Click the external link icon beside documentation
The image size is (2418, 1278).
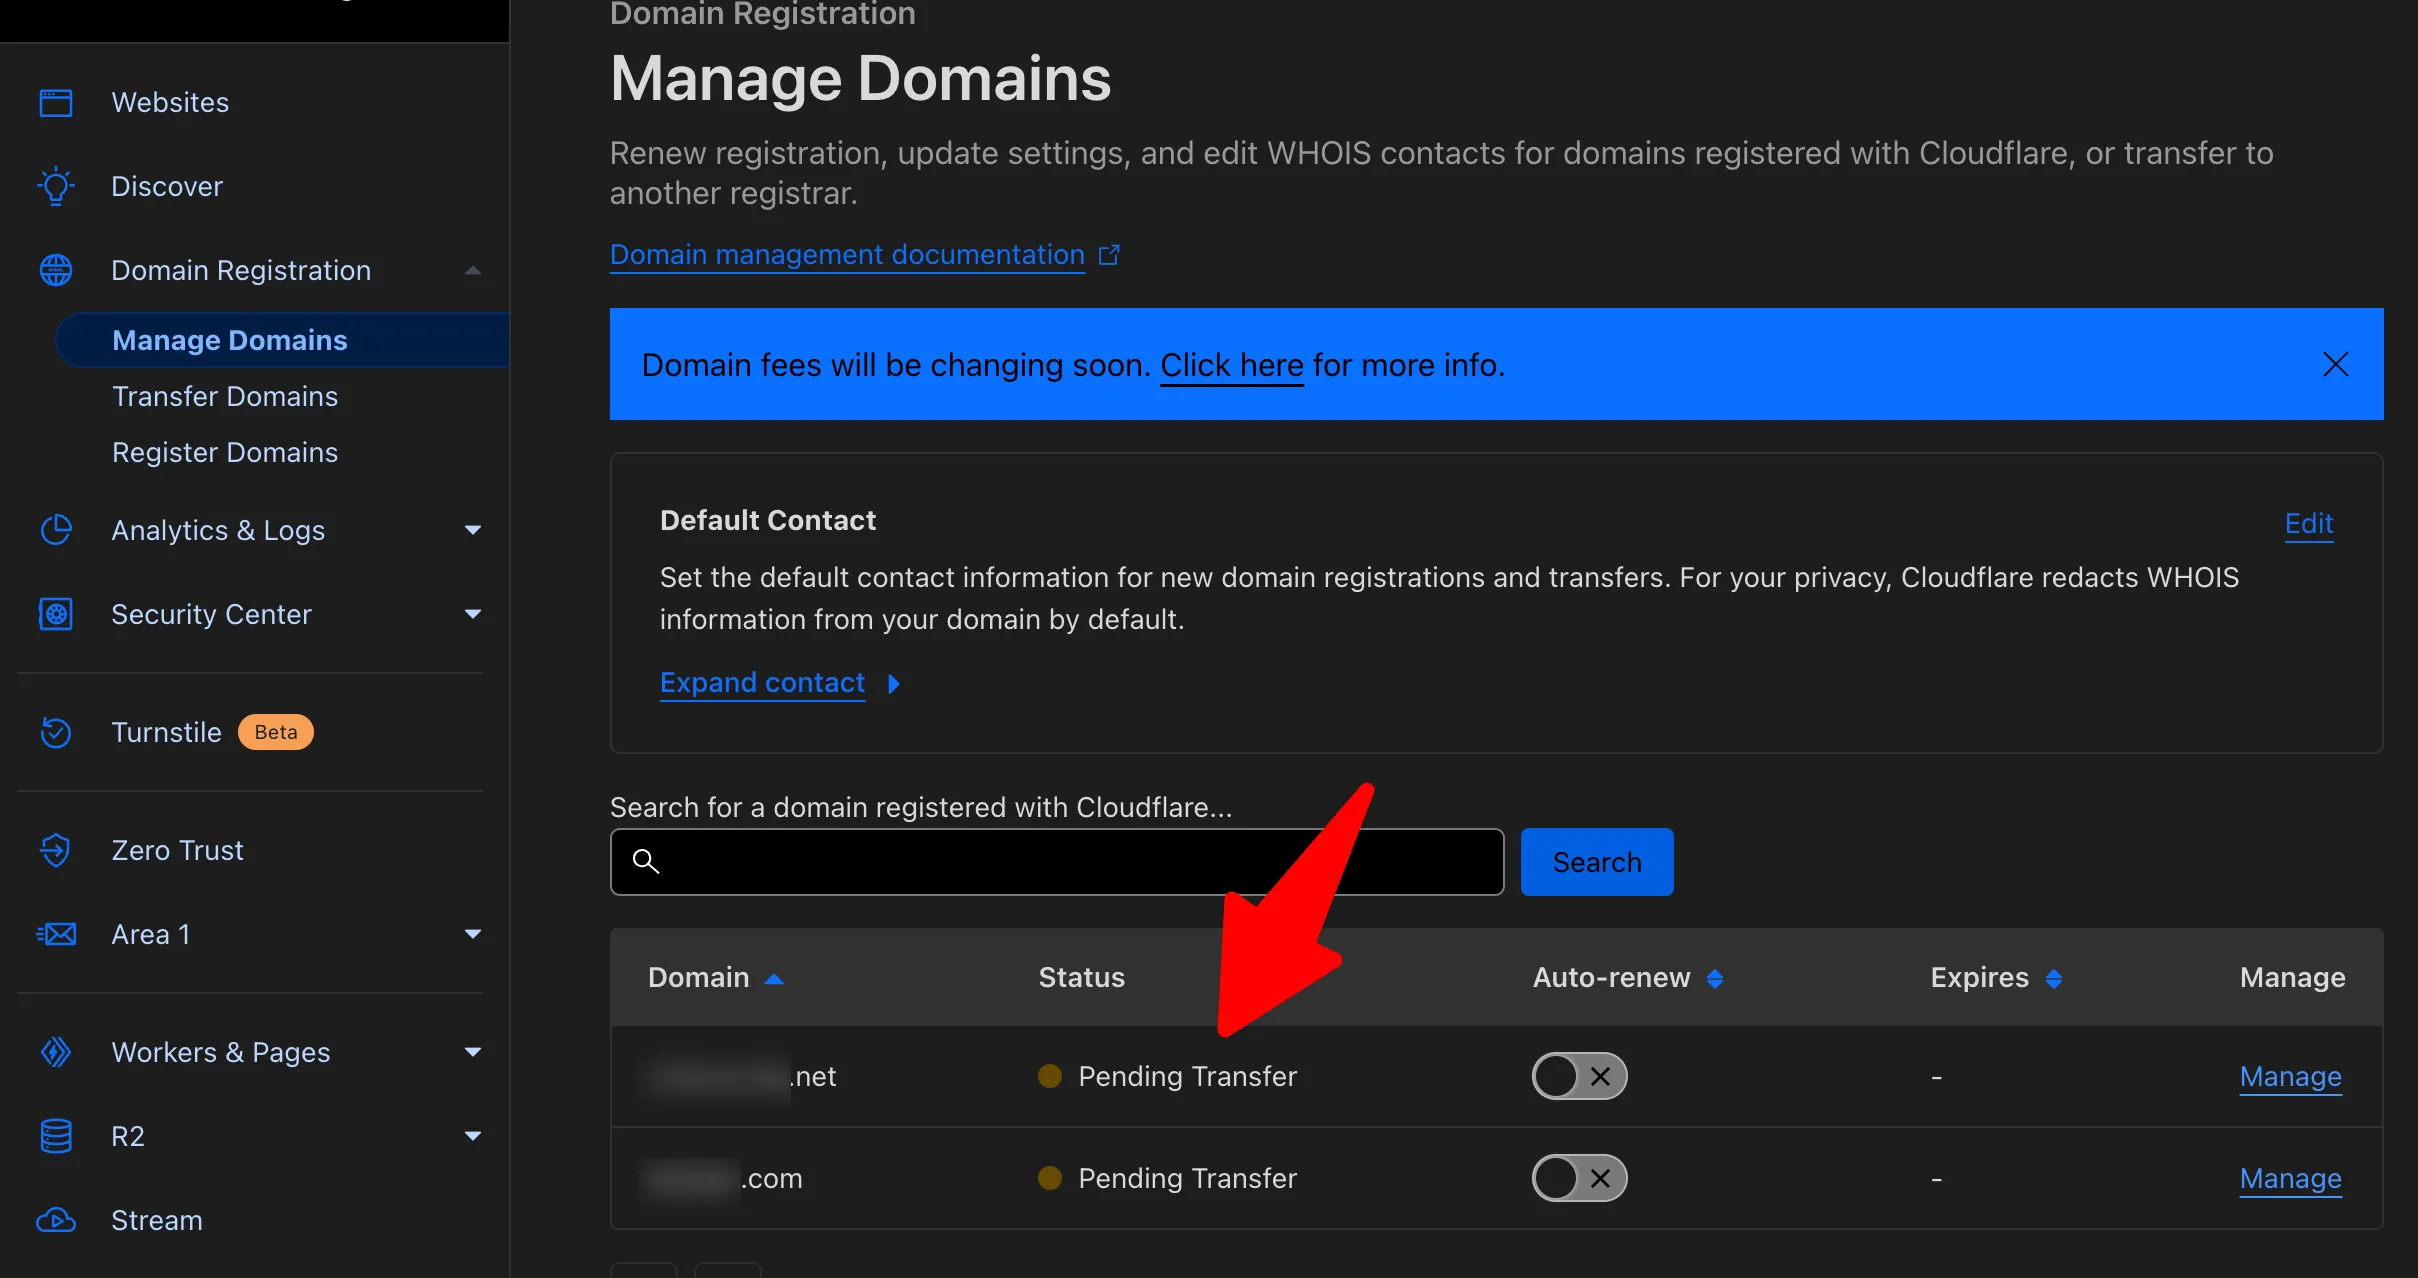[x=1109, y=255]
